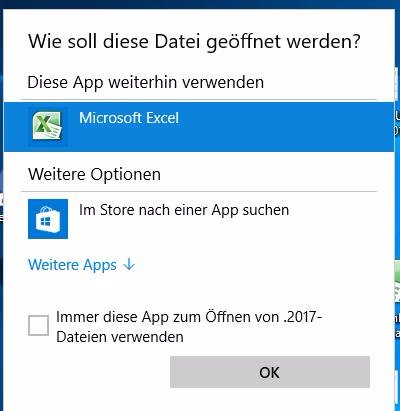Click the down arrow beside Weitere Apps

[129, 265]
